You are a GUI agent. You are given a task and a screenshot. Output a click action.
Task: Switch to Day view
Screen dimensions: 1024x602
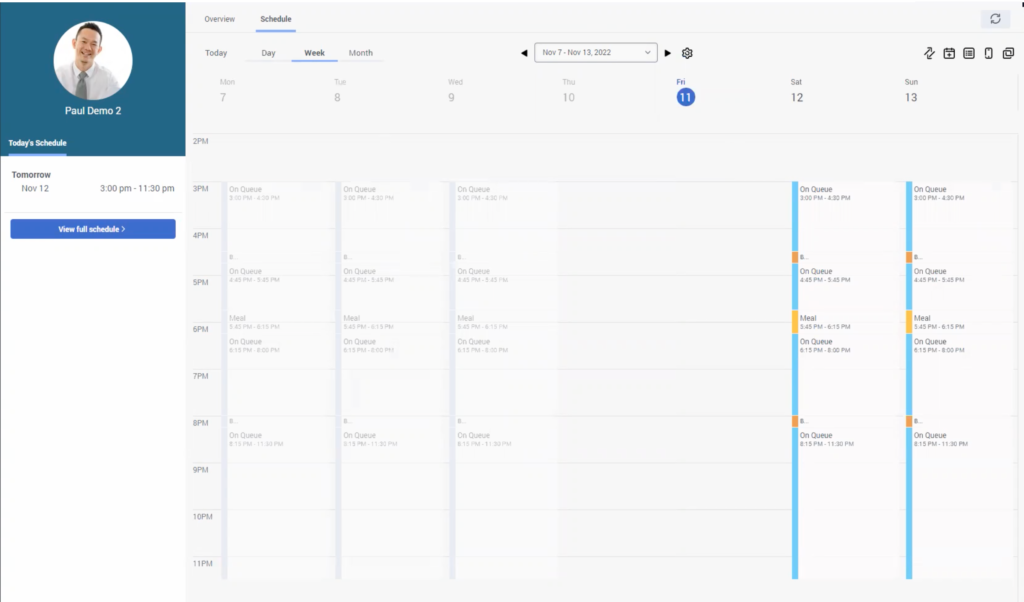click(x=268, y=53)
